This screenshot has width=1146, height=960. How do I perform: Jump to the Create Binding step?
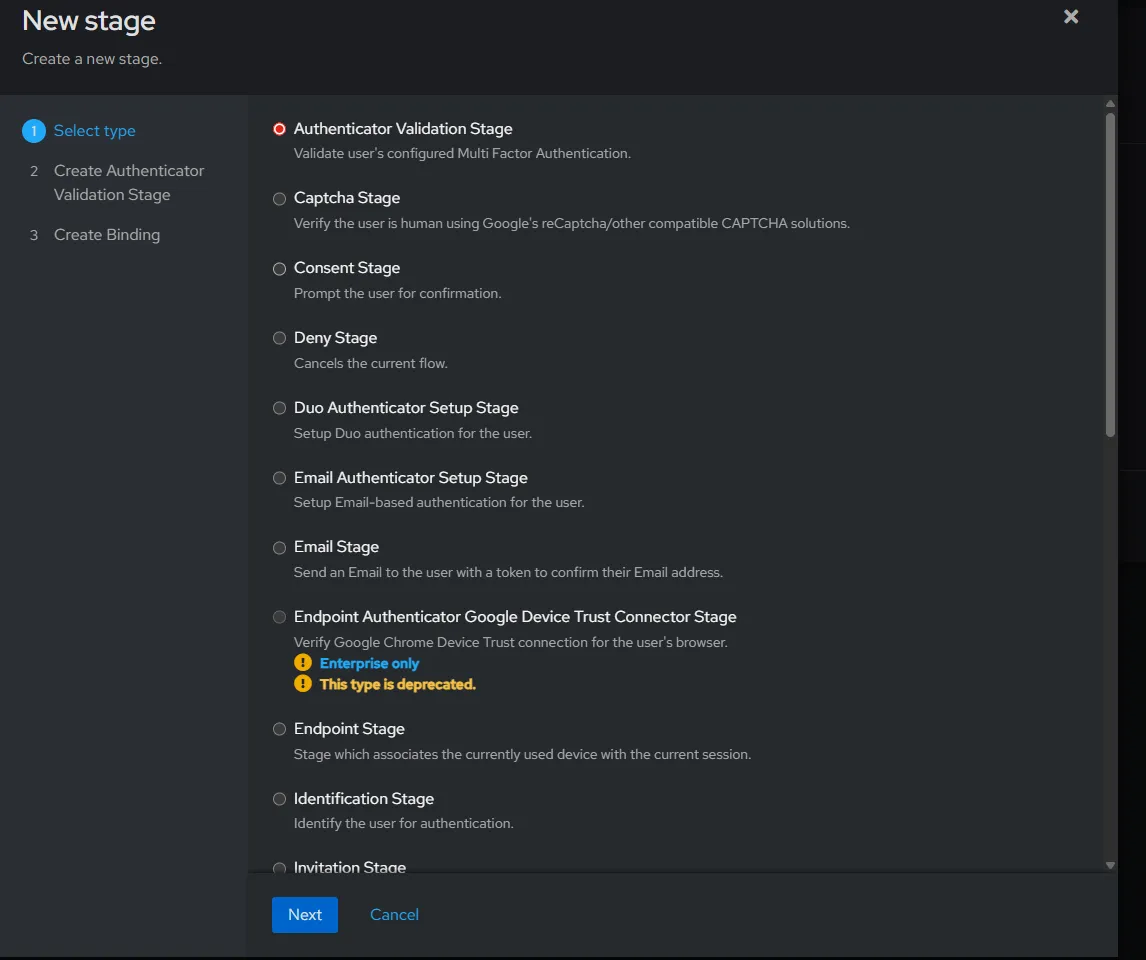(x=106, y=235)
